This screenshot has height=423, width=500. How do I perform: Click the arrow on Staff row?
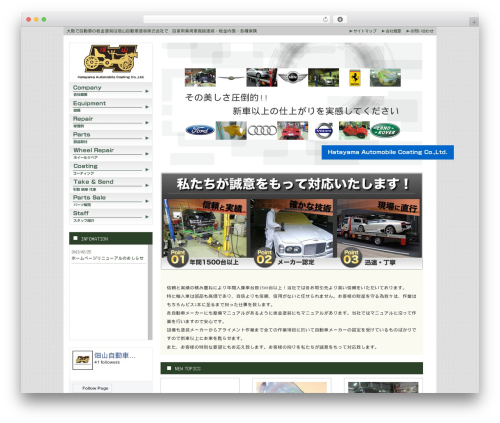(x=147, y=217)
